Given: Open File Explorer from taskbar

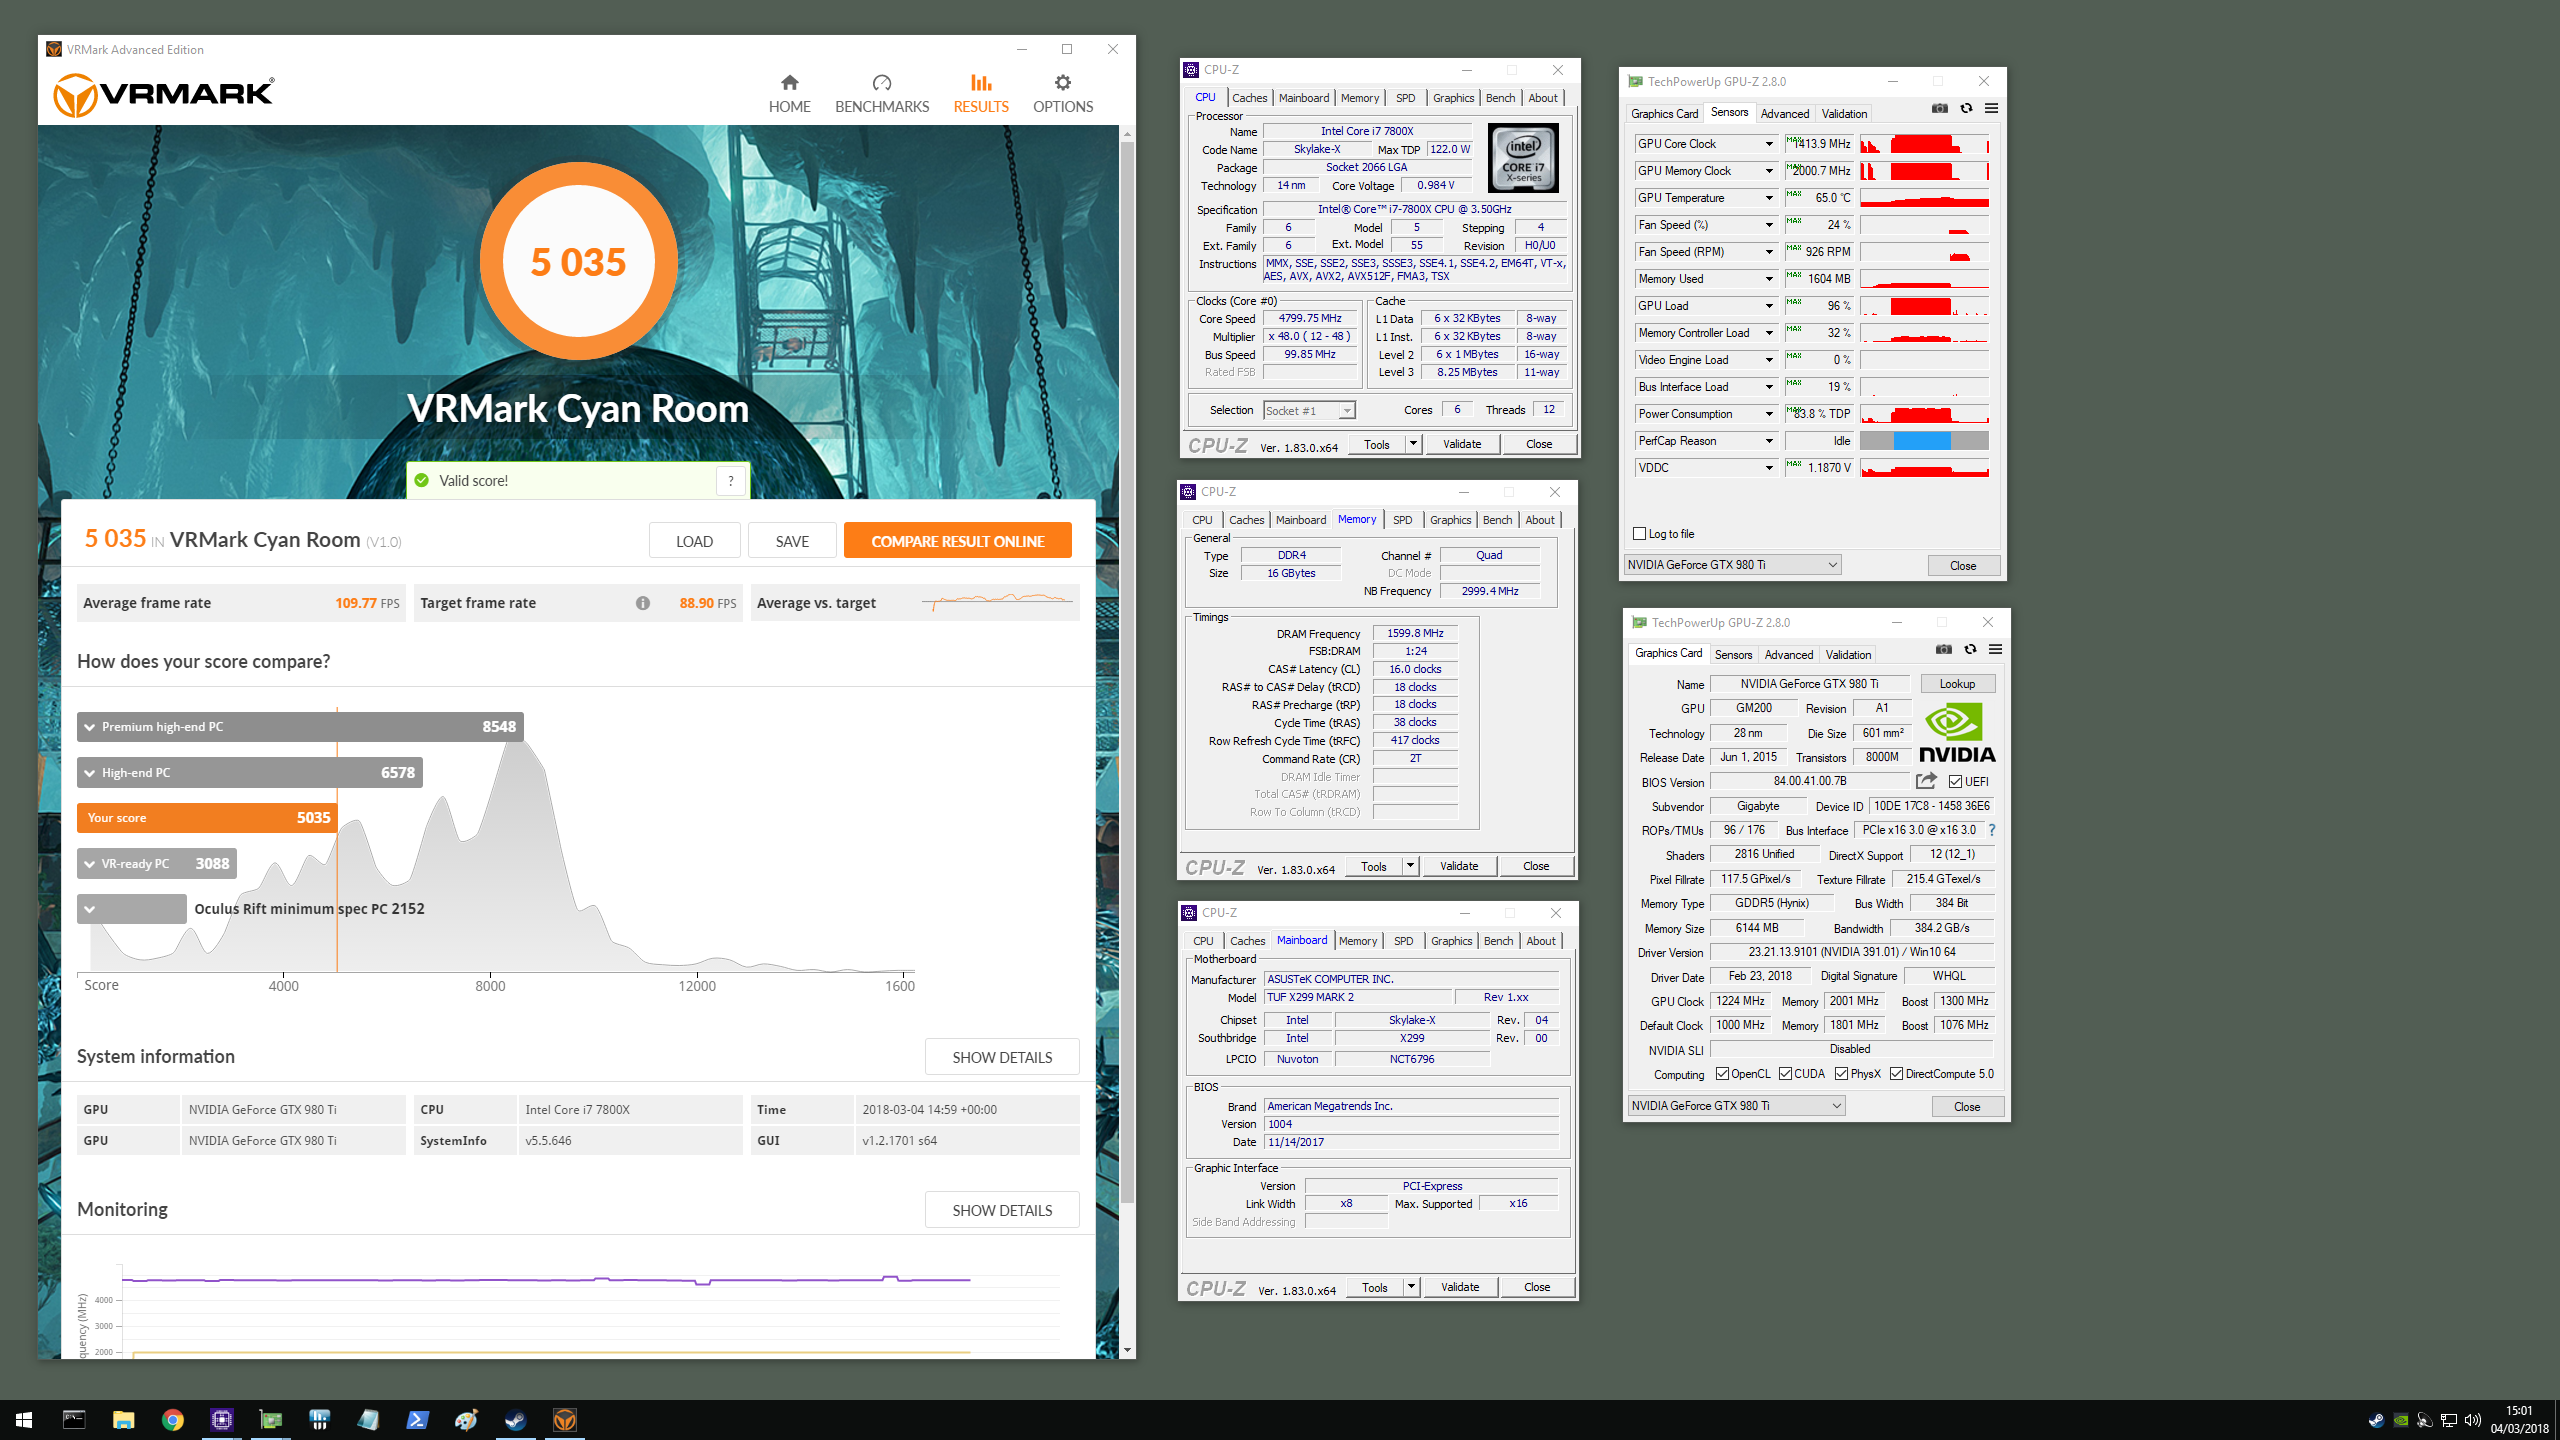Looking at the screenshot, I should (x=123, y=1420).
